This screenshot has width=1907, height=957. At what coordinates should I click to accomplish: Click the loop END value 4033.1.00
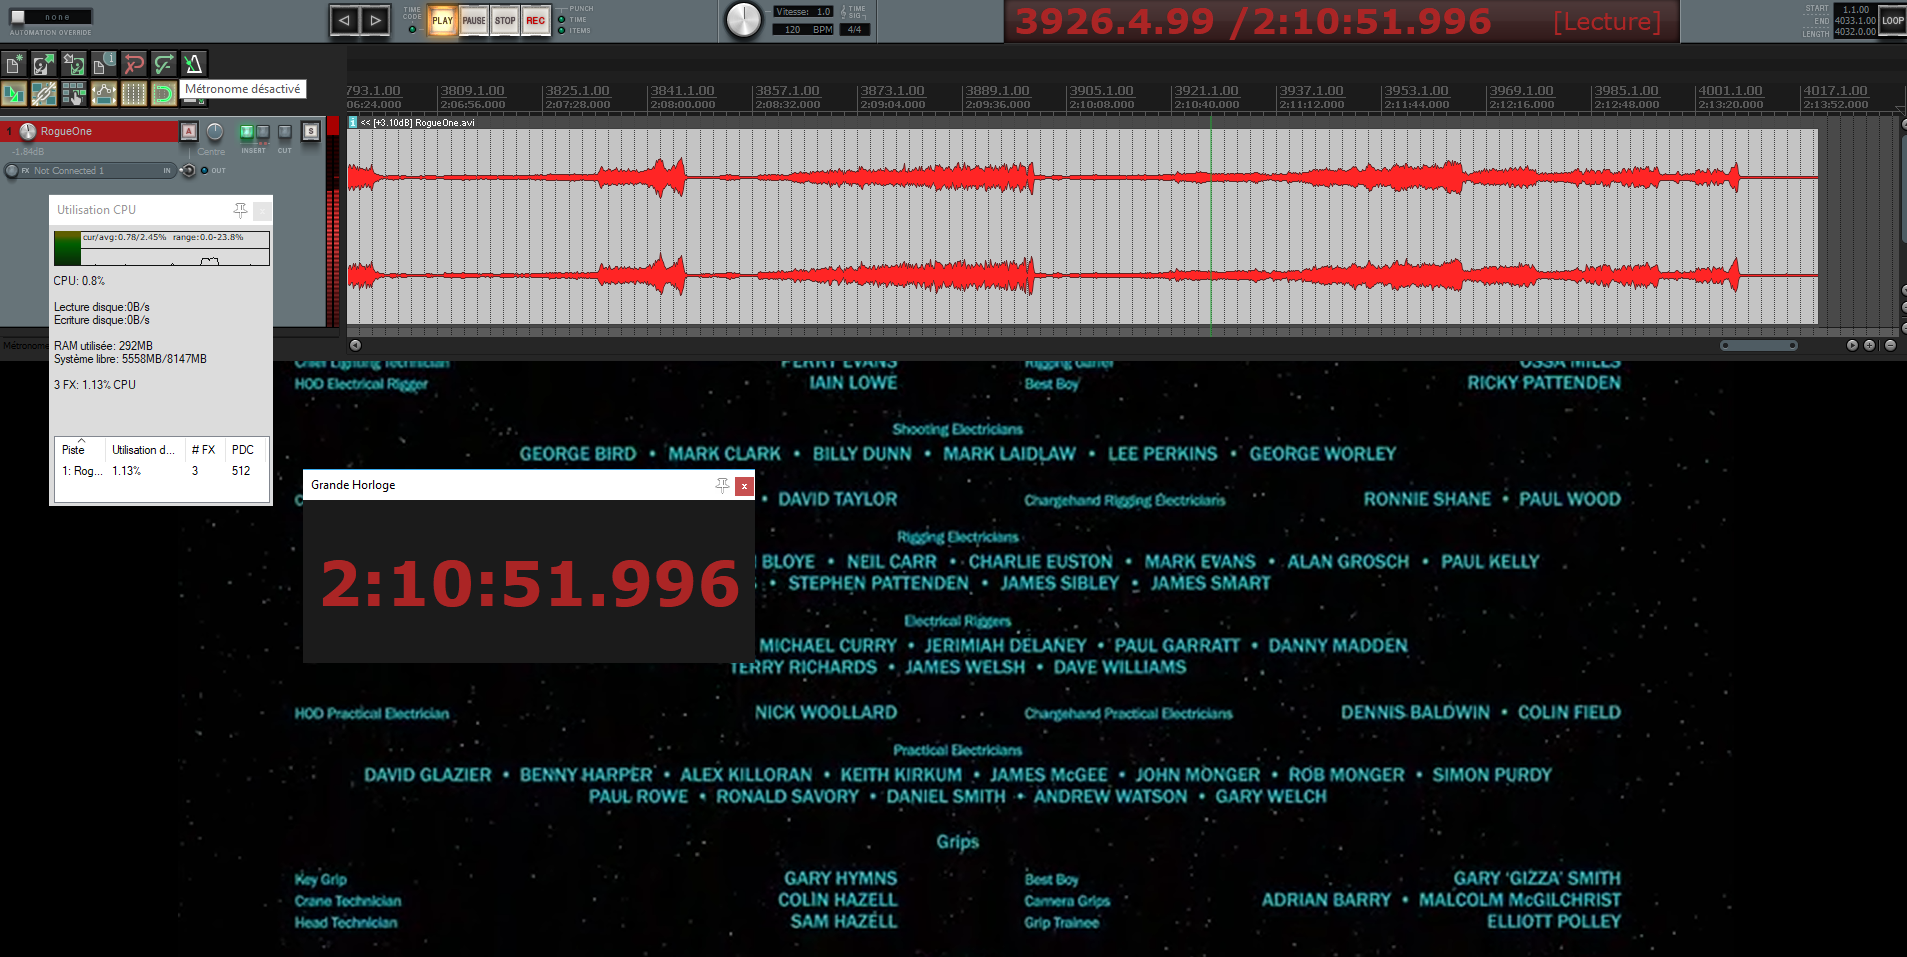[x=1856, y=21]
